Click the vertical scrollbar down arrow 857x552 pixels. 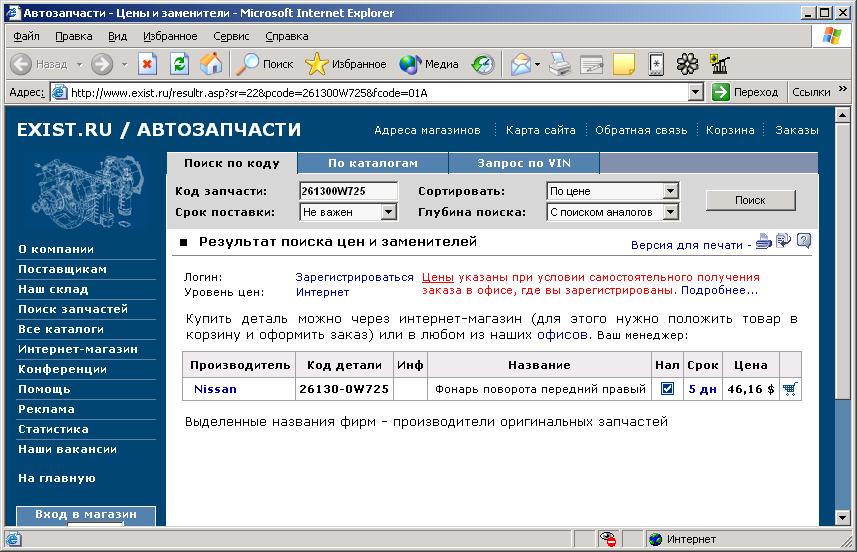(842, 517)
